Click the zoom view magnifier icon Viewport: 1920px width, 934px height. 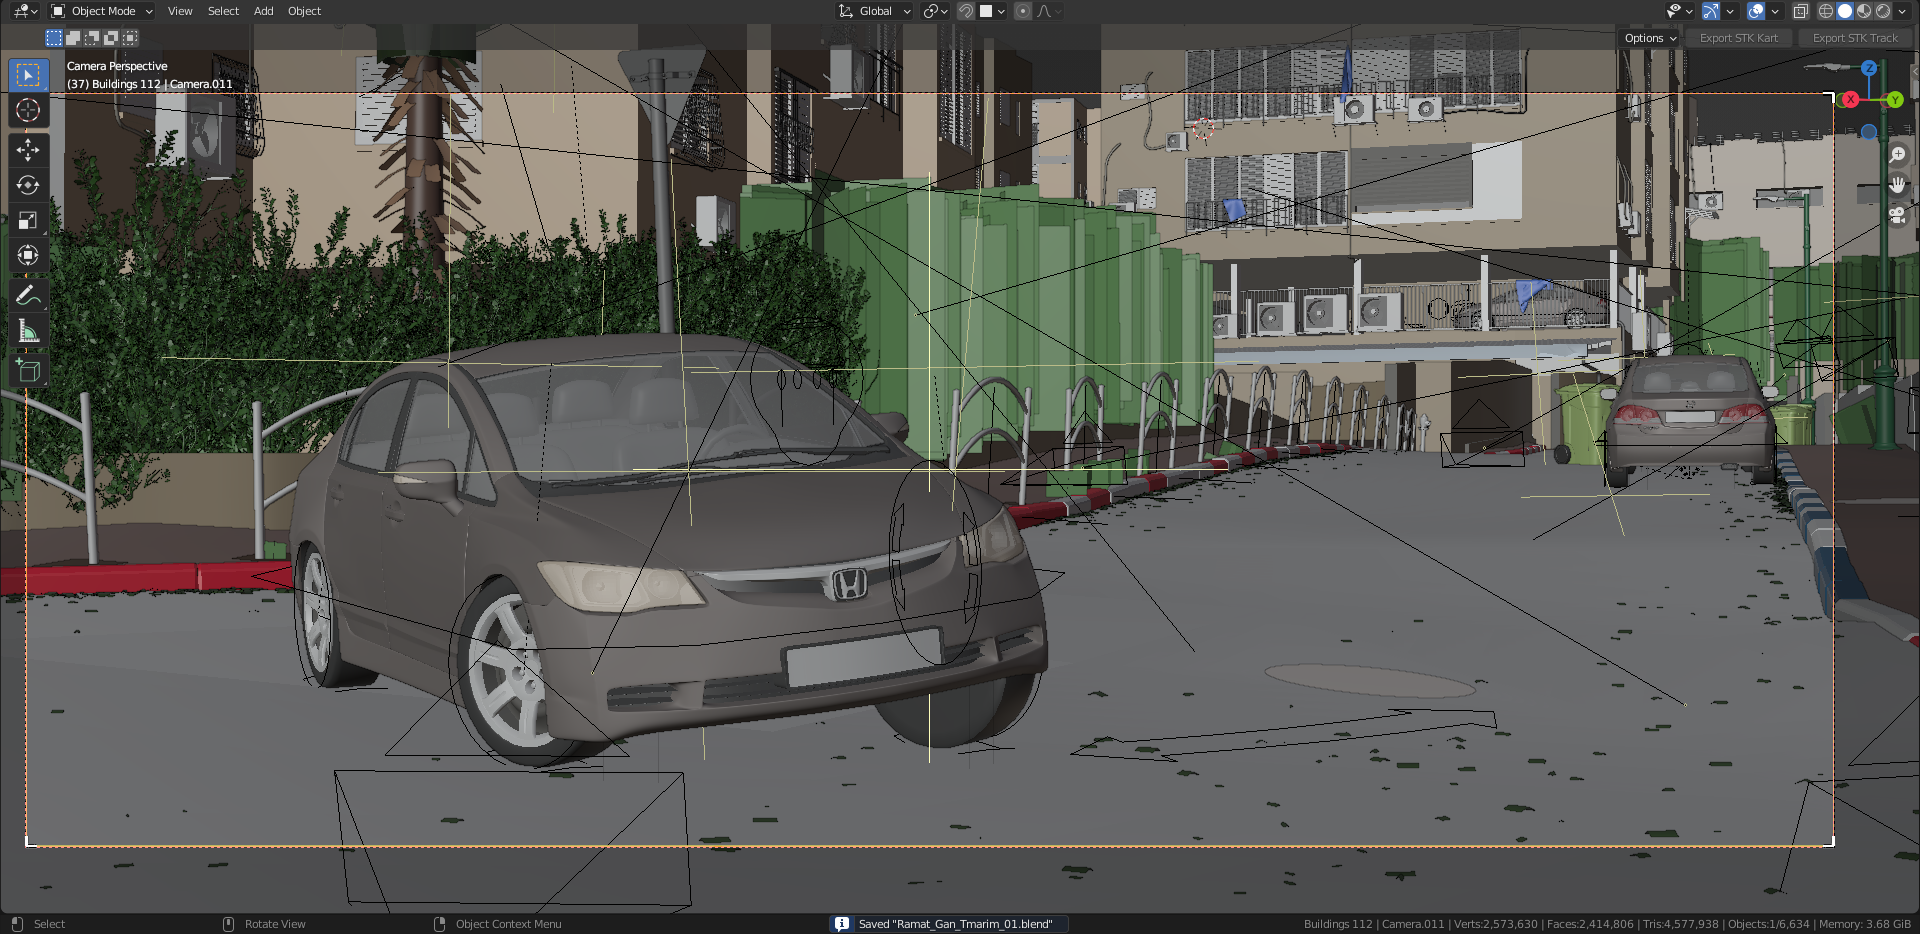(x=1897, y=155)
